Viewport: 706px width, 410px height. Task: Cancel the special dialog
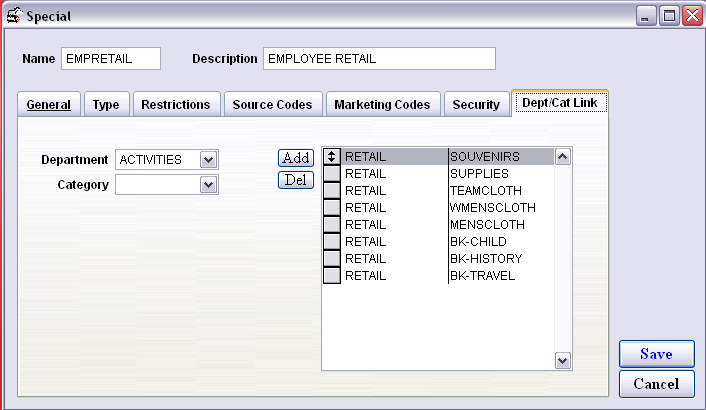point(656,384)
